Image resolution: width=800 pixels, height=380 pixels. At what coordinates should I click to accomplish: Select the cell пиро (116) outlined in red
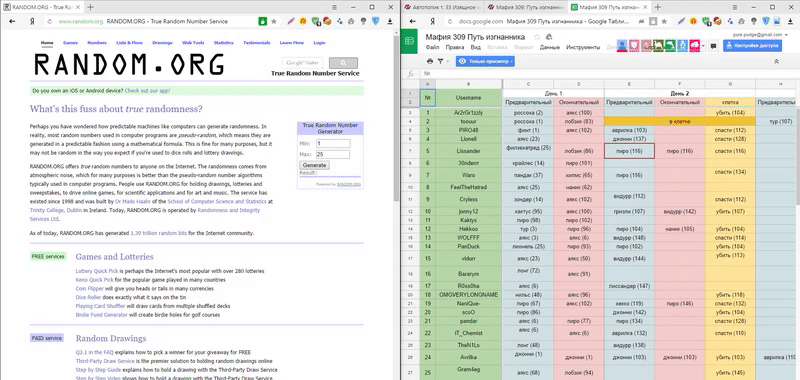629,151
